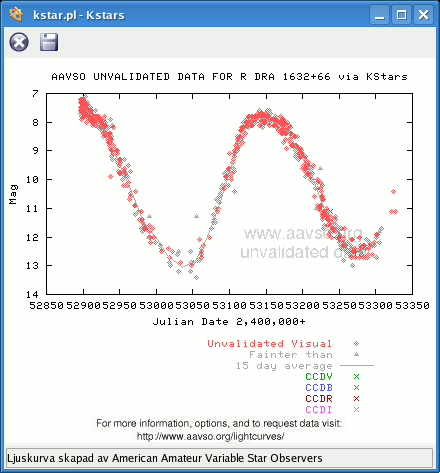Maximize the kstar.pl window
The height and width of the screenshot is (473, 440).
401,15
